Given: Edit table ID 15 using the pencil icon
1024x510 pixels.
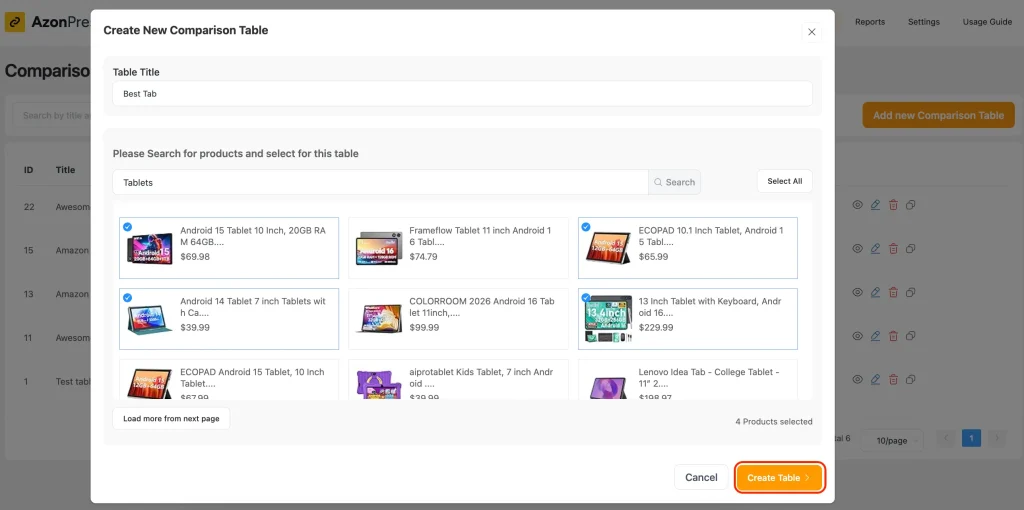Looking at the screenshot, I should (875, 249).
